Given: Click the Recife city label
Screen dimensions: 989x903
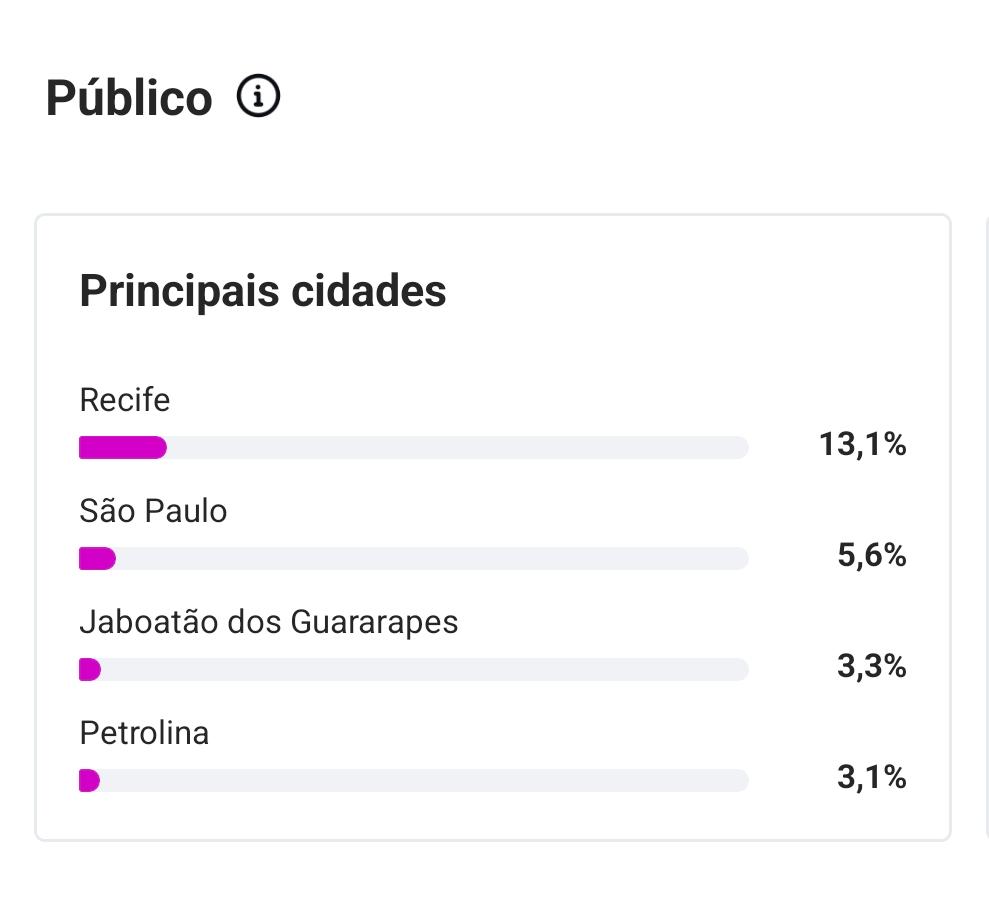Looking at the screenshot, I should pyautogui.click(x=125, y=400).
